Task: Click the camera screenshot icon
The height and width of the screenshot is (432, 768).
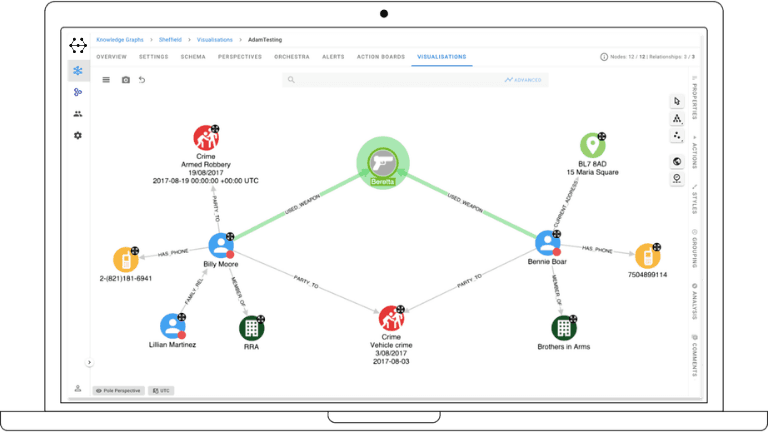Action: tap(125, 79)
